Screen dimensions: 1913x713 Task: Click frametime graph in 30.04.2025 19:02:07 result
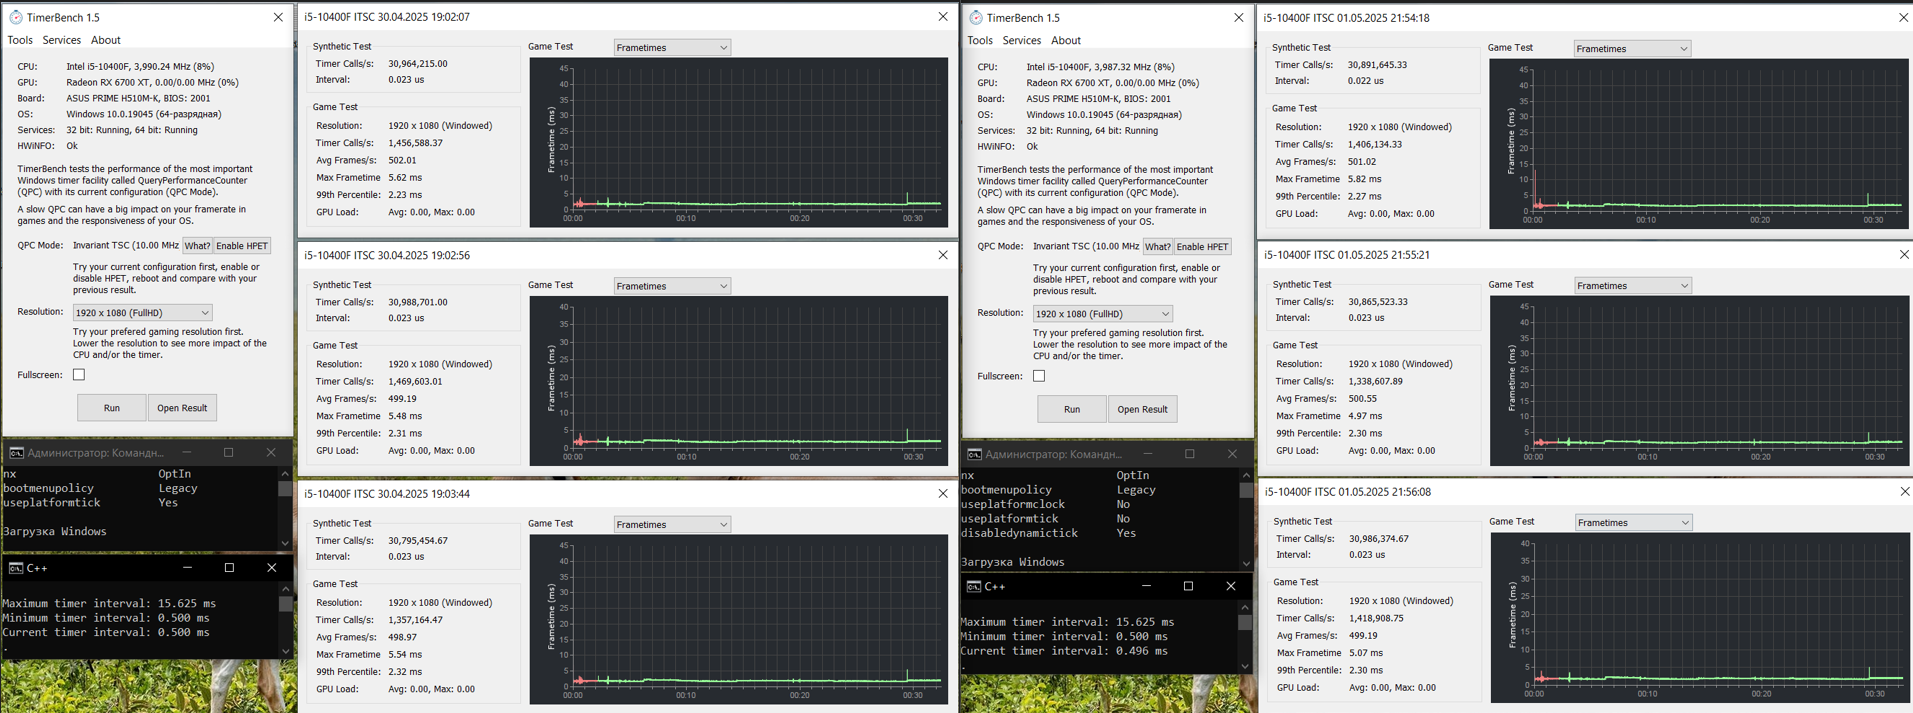click(x=738, y=142)
